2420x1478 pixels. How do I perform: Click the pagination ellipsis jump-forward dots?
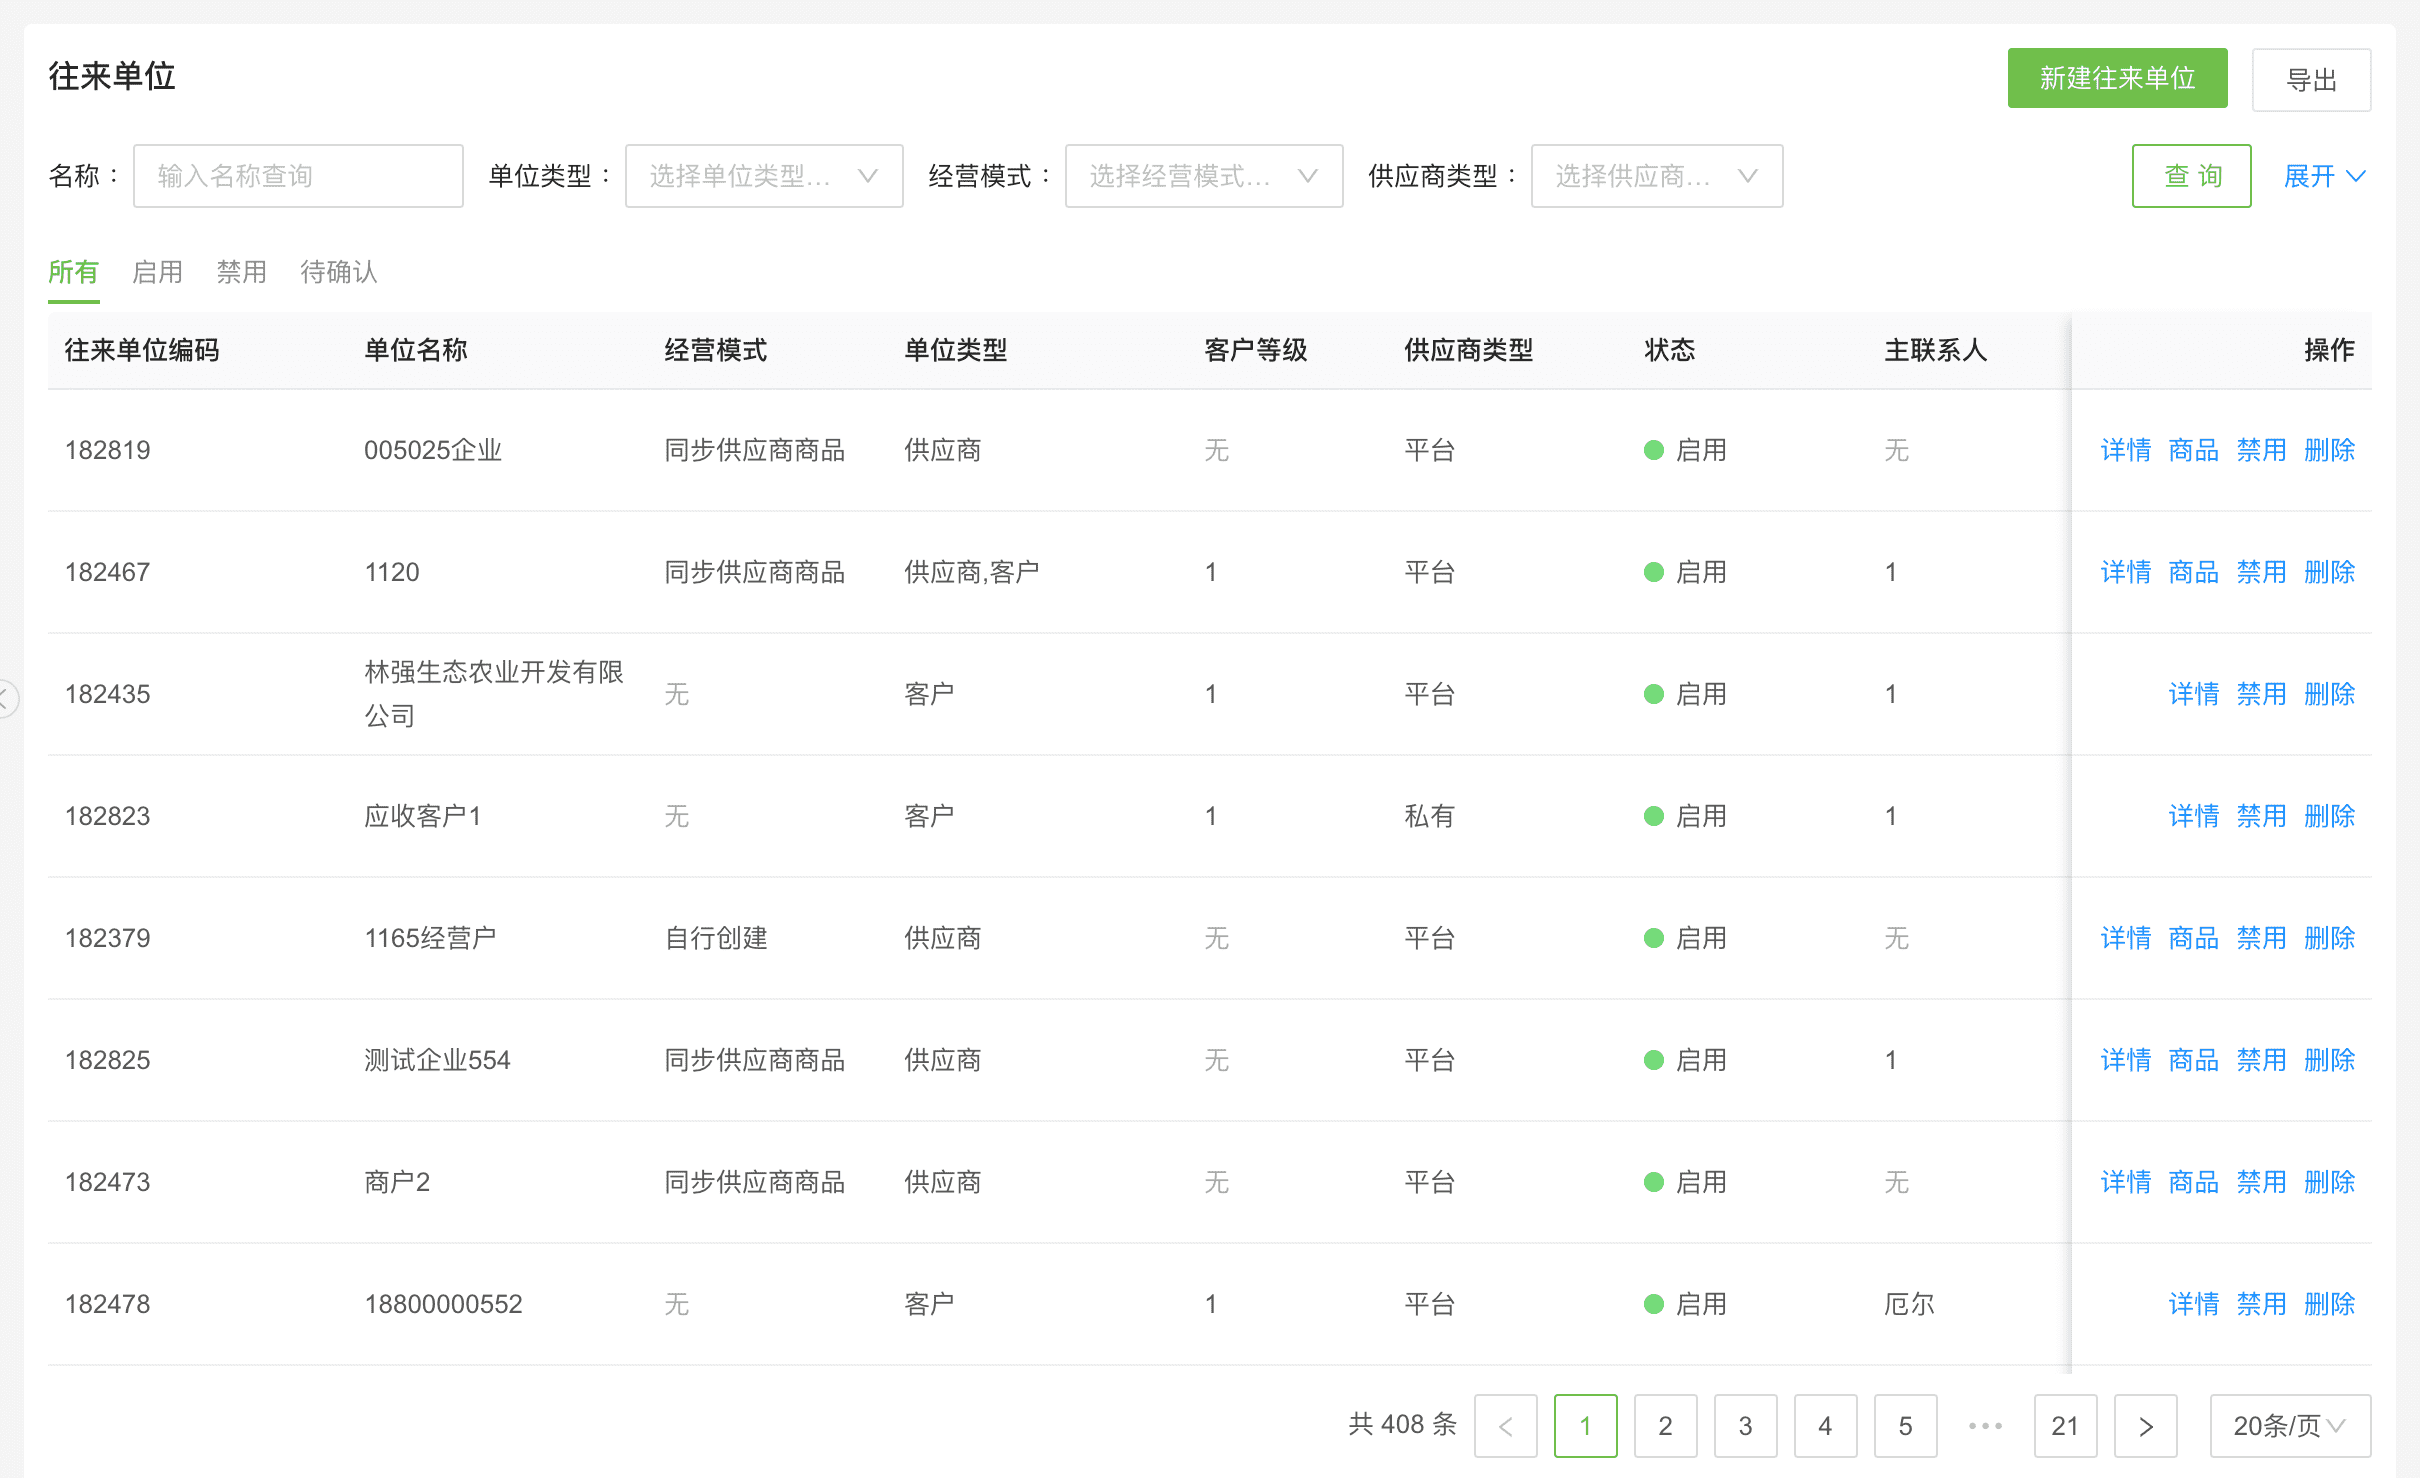point(1985,1426)
